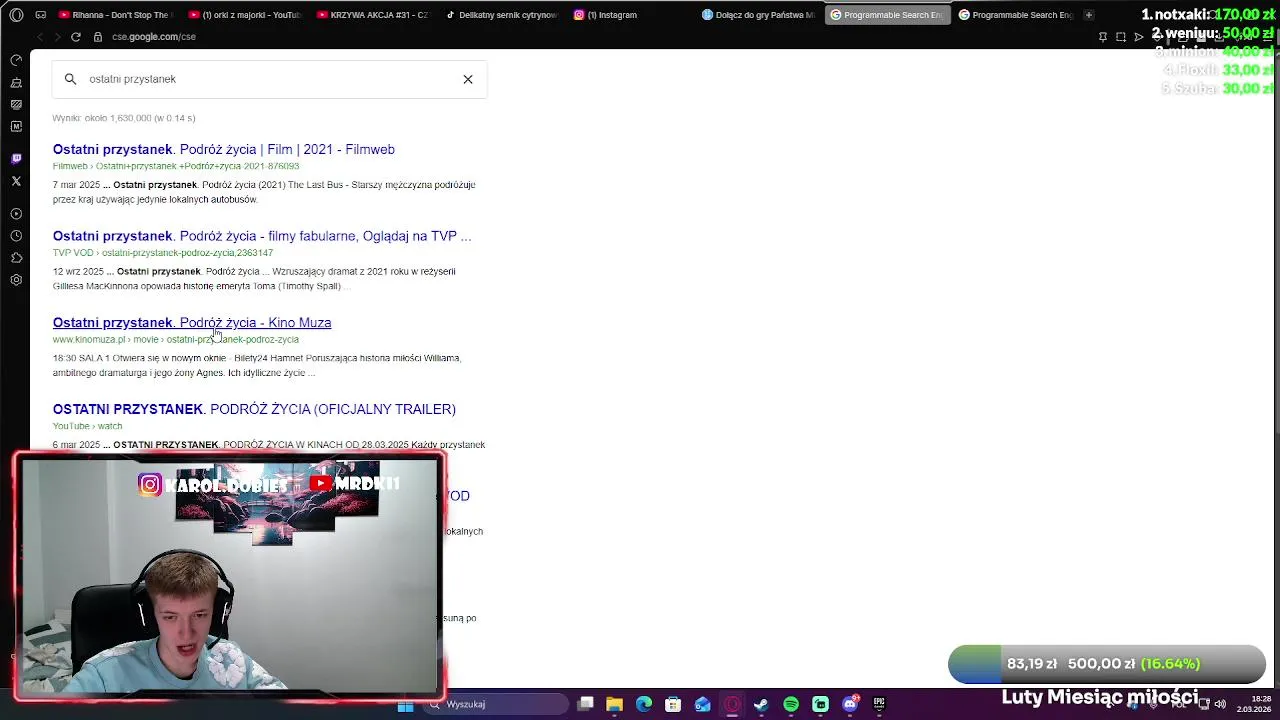This screenshot has height=720, width=1280.
Task: Open history clock icon in sidebar
Action: coord(16,236)
